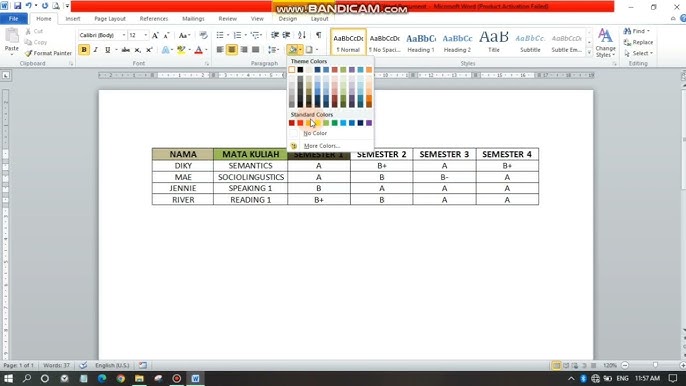Click the Increase Indent icon
Image resolution: width=686 pixels, height=386 pixels.
[286, 35]
